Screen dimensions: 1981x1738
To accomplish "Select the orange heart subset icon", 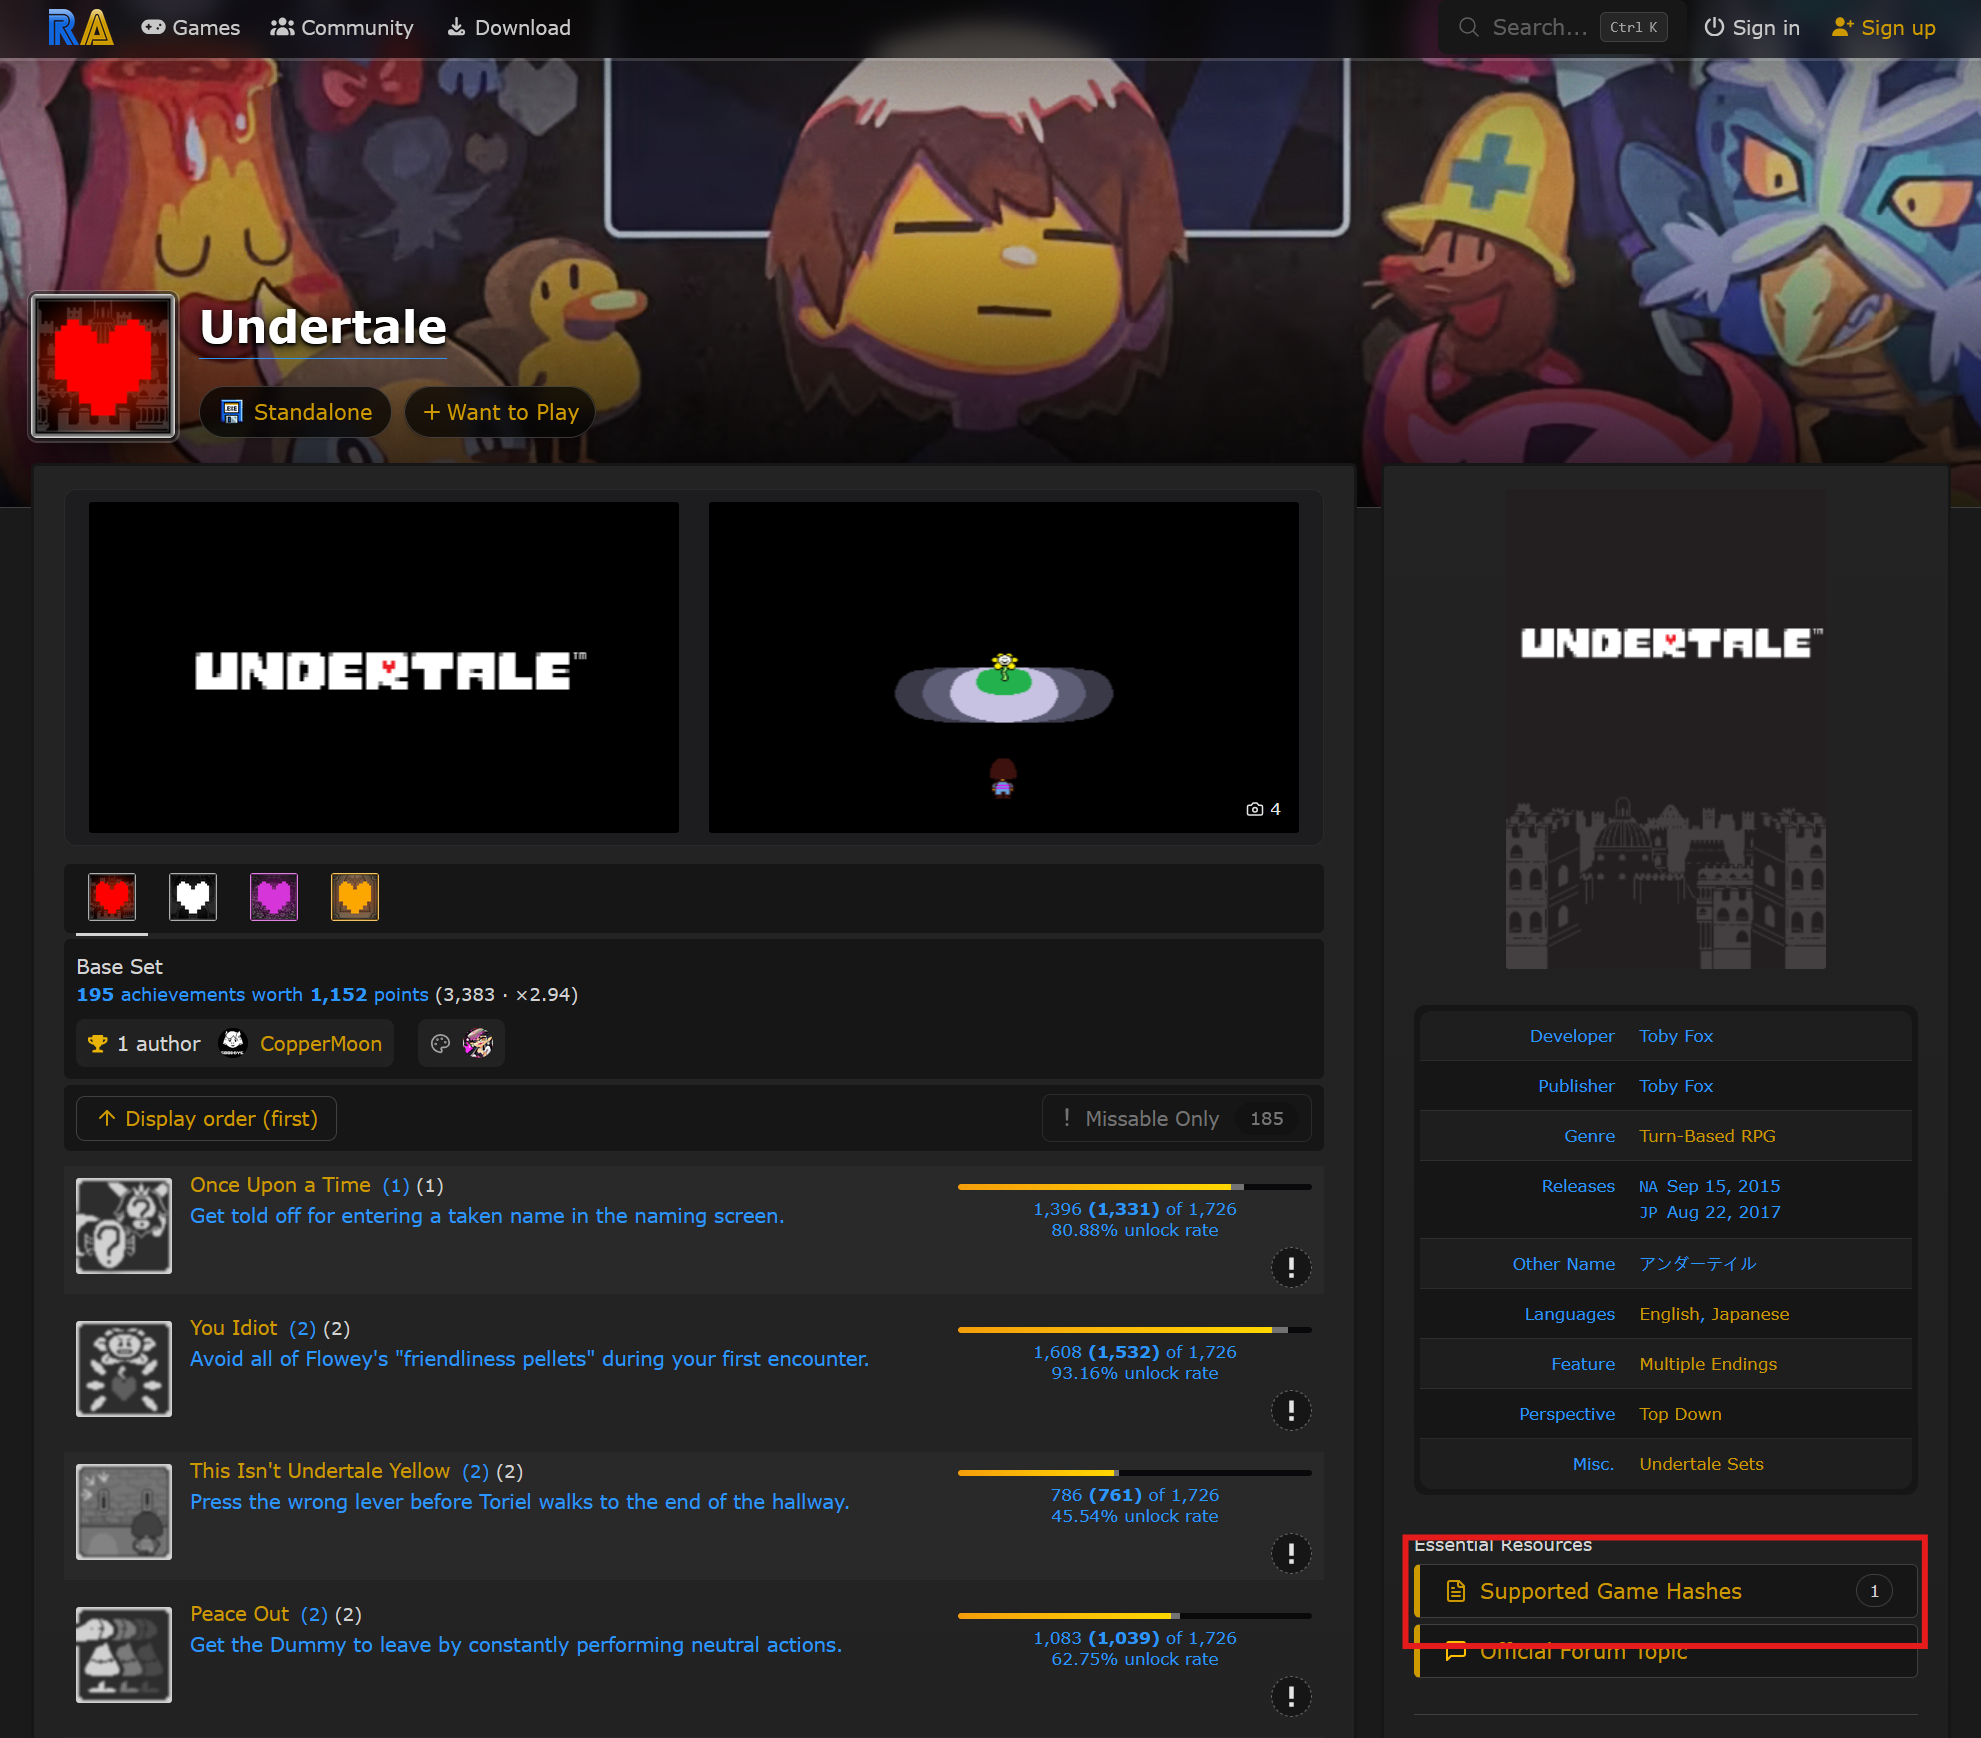I will coord(355,896).
